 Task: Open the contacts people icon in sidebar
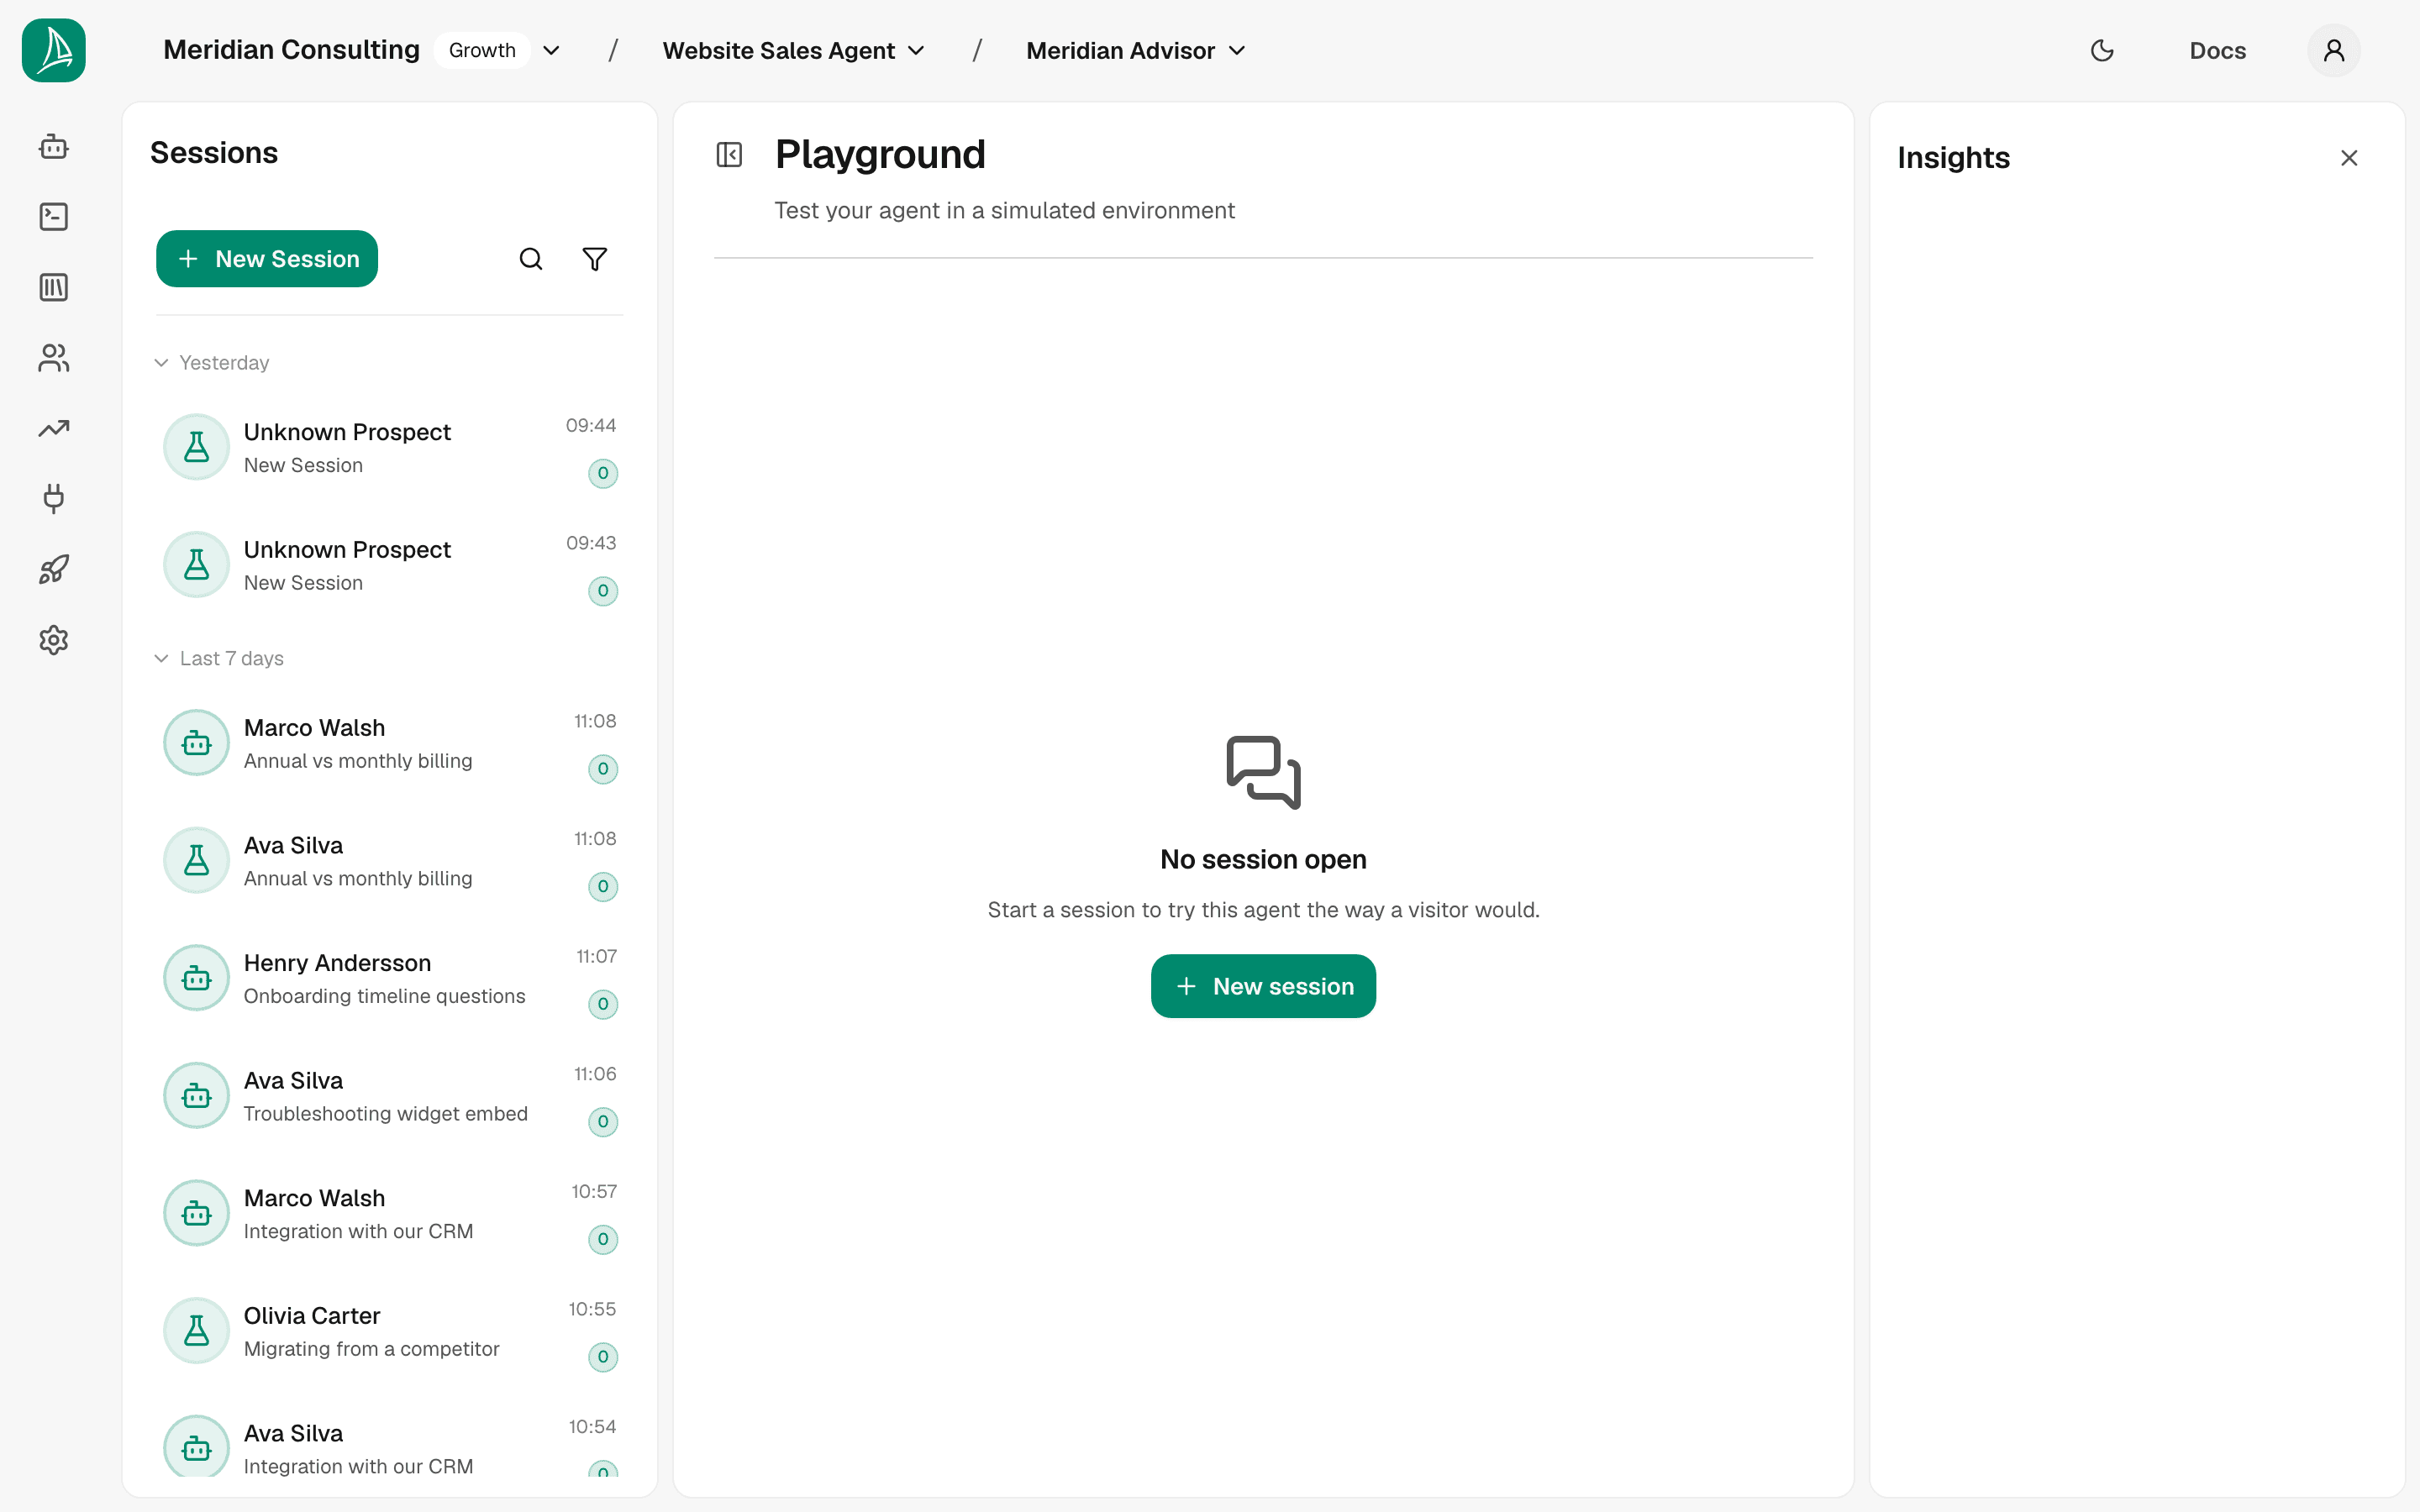pyautogui.click(x=54, y=358)
